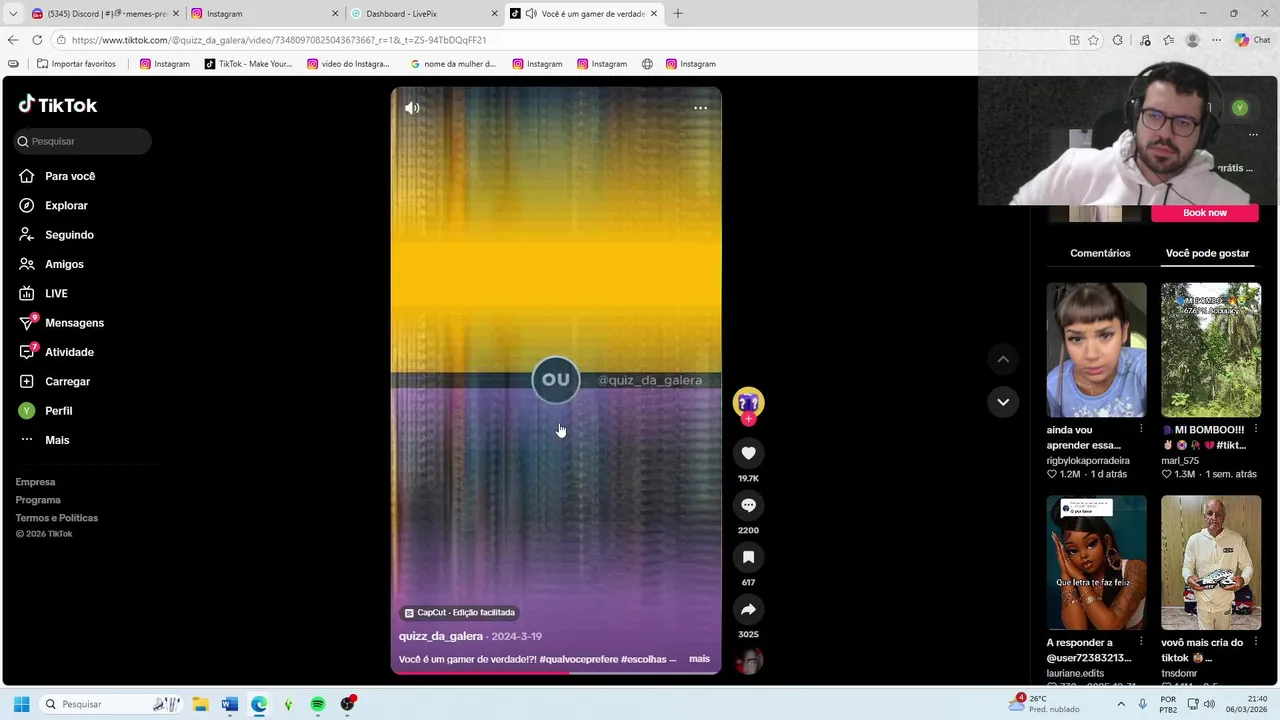1280x720 pixels.
Task: Share the video with the arrow icon
Action: [748, 609]
